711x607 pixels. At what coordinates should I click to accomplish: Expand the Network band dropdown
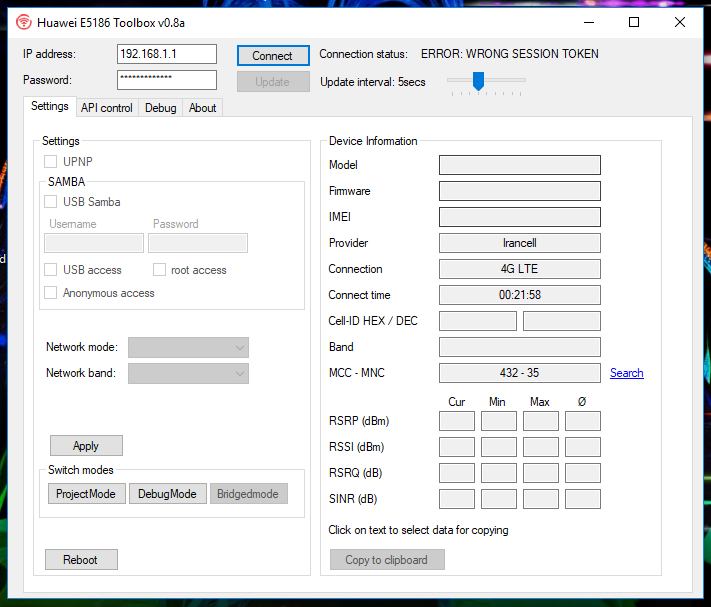click(188, 374)
